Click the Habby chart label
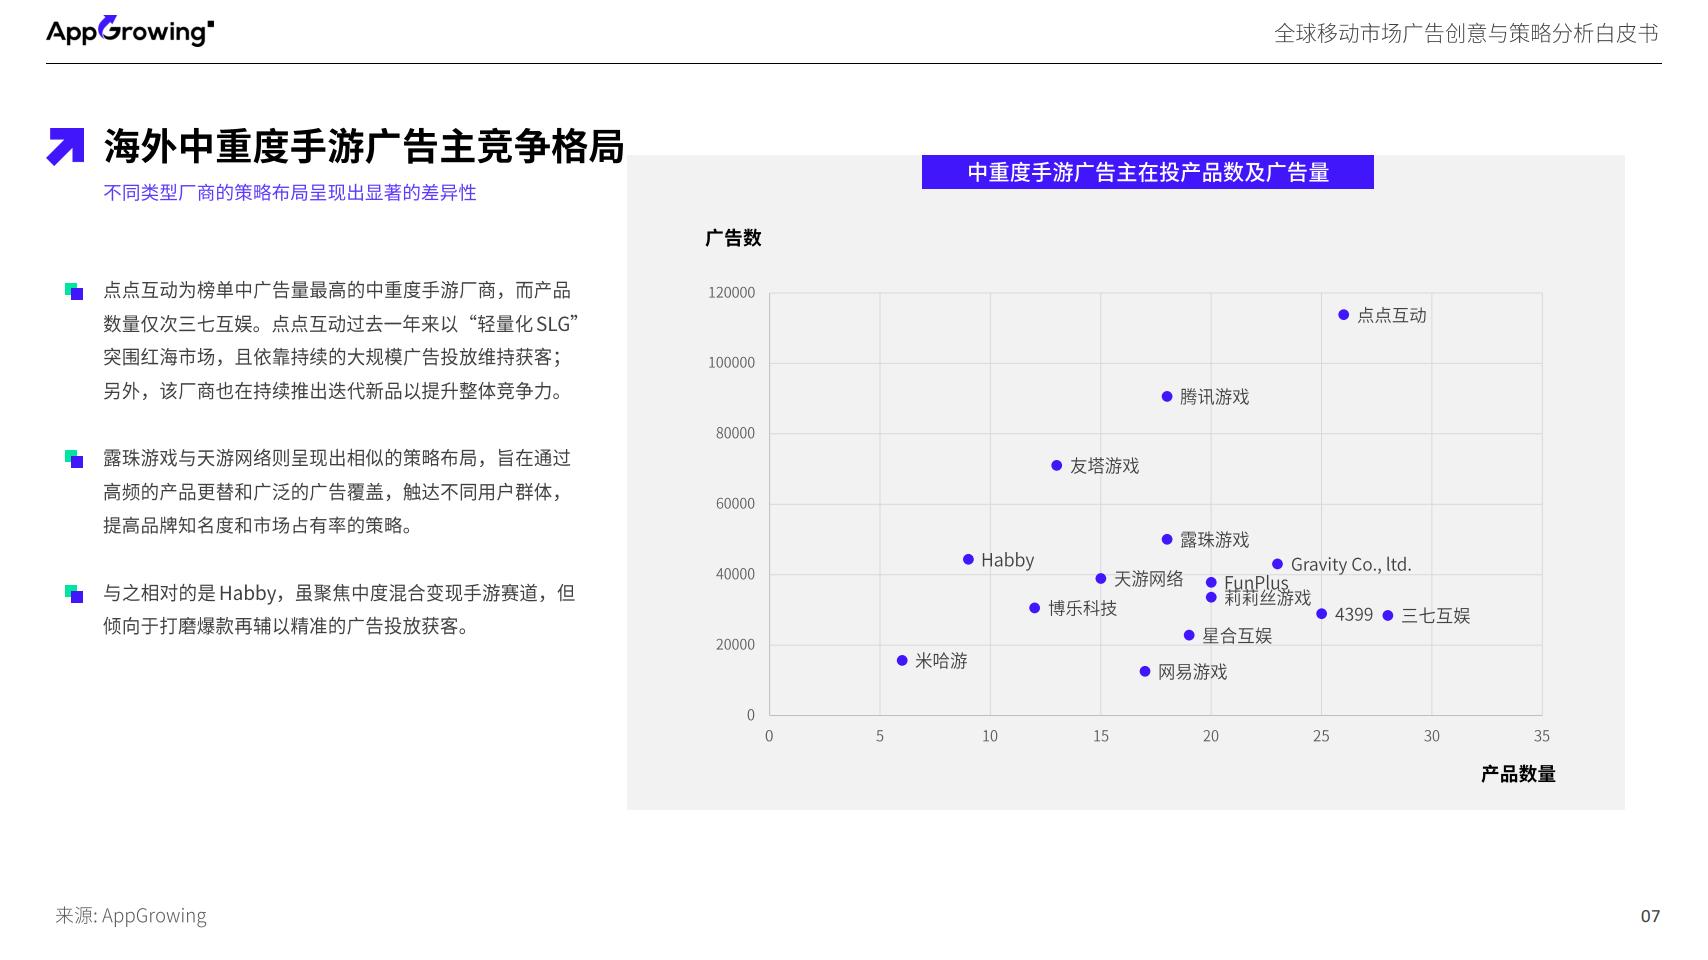Image resolution: width=1708 pixels, height=960 pixels. coord(1008,560)
